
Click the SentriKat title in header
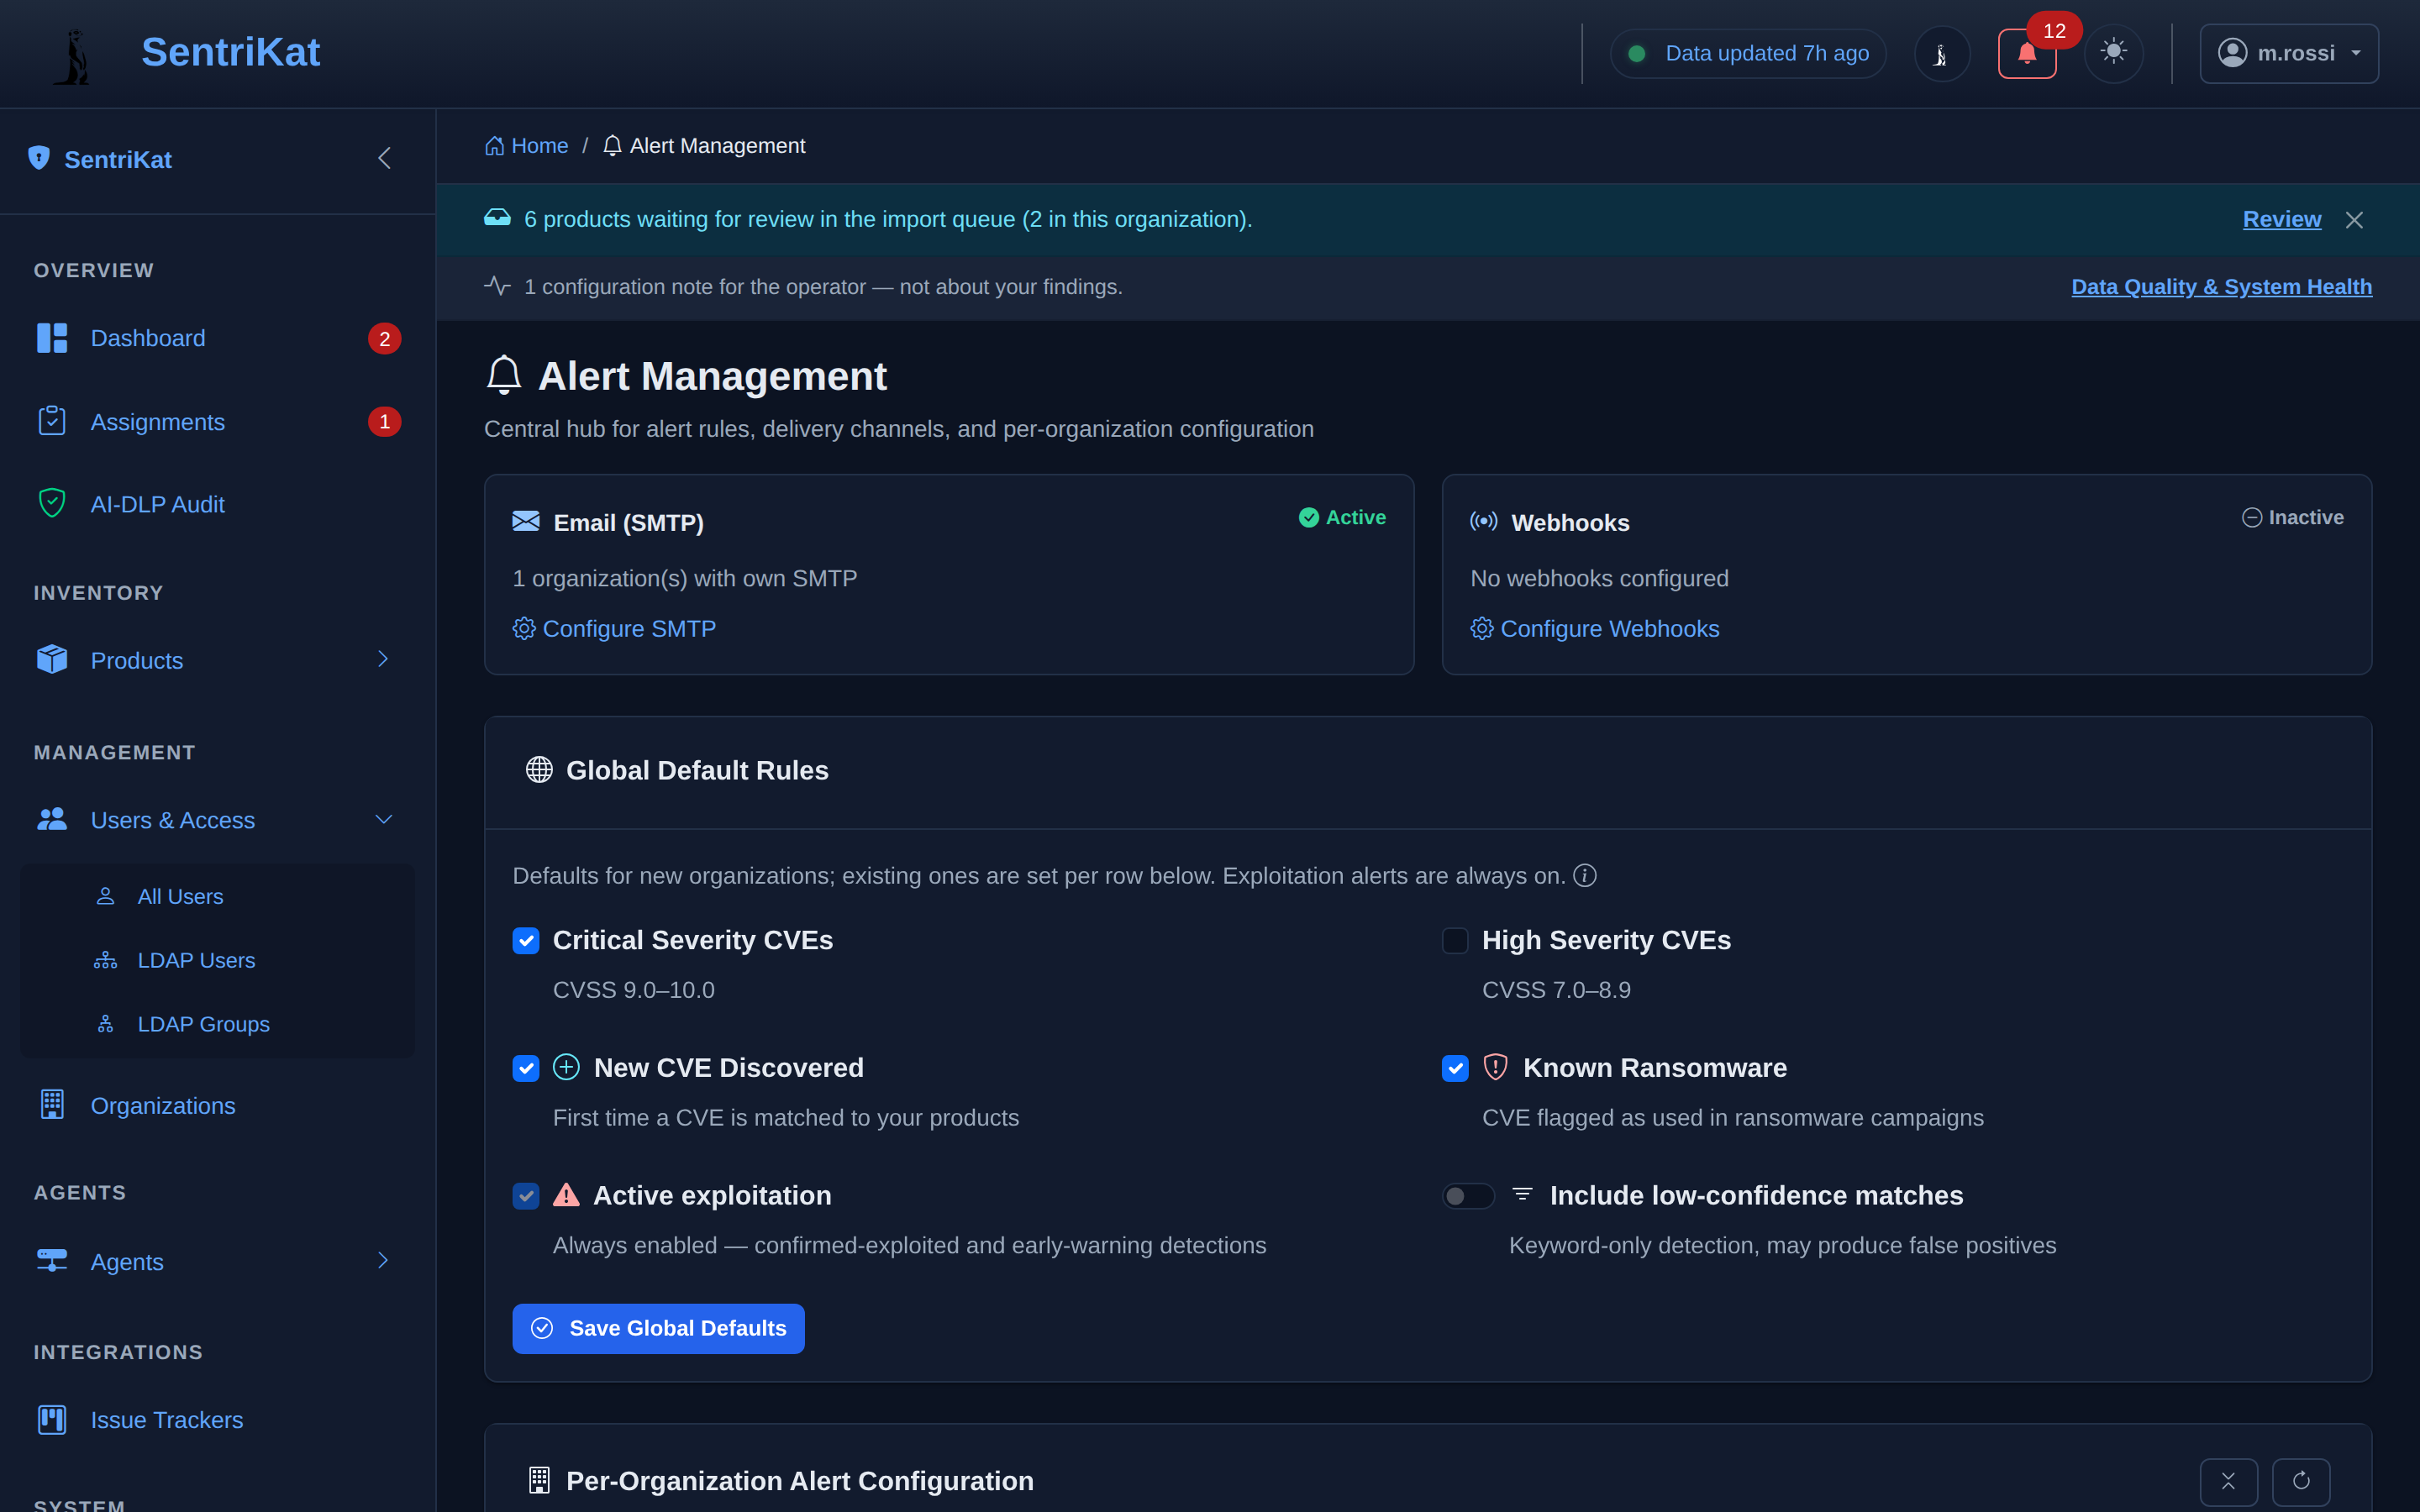(230, 52)
